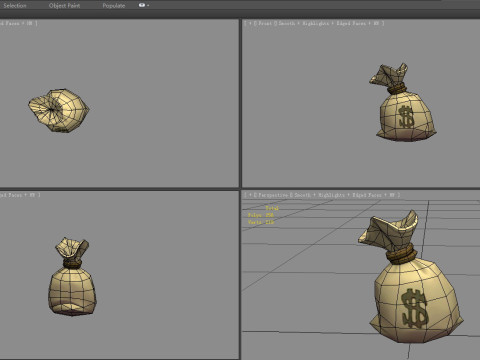Screen dimensions: 480x360
Task: Open the Perspective viewport label menu
Action: pyautogui.click(x=273, y=195)
